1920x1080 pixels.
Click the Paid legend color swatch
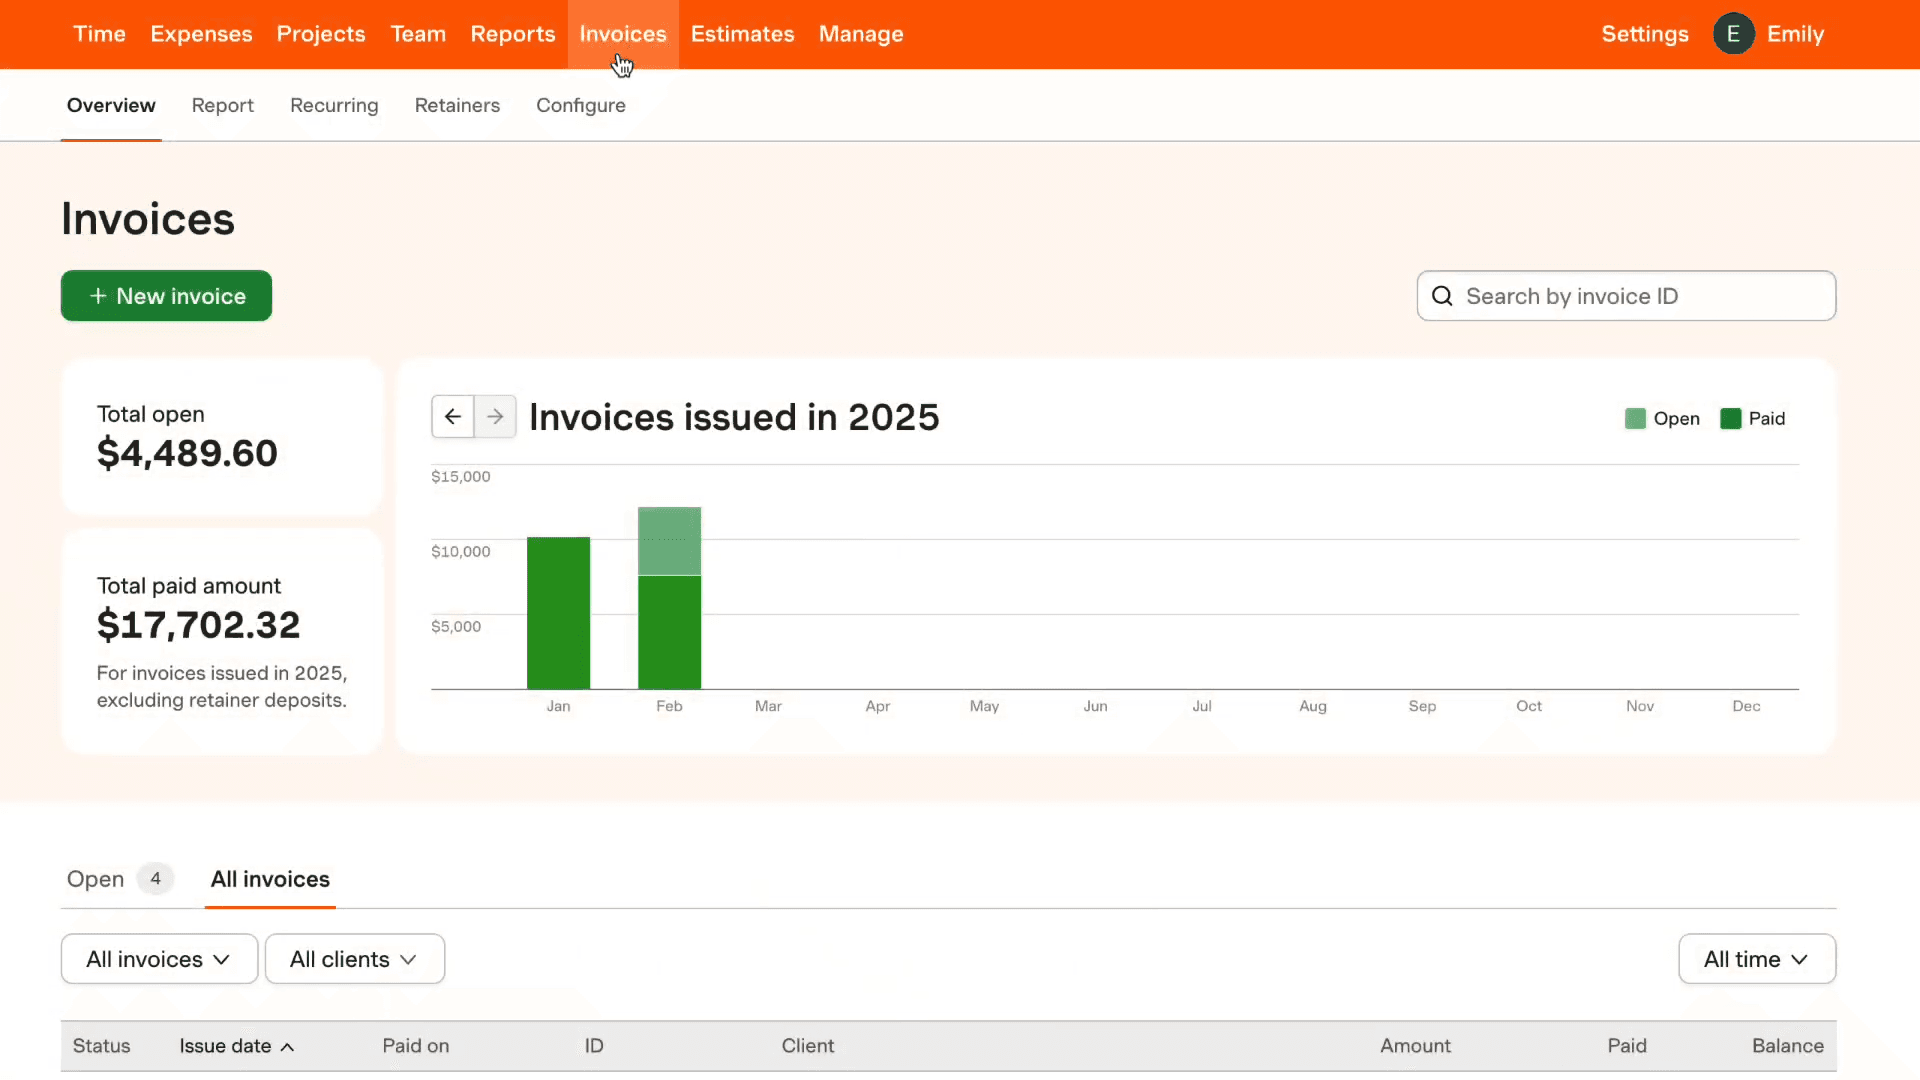click(x=1730, y=418)
